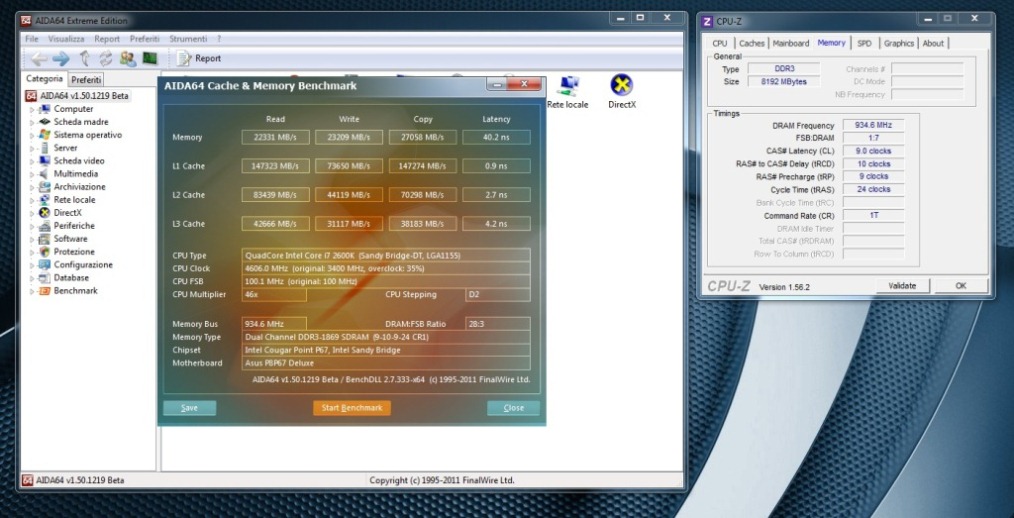Expand the Scheda madre node arrow
This screenshot has width=1014, height=518.
[x=32, y=123]
